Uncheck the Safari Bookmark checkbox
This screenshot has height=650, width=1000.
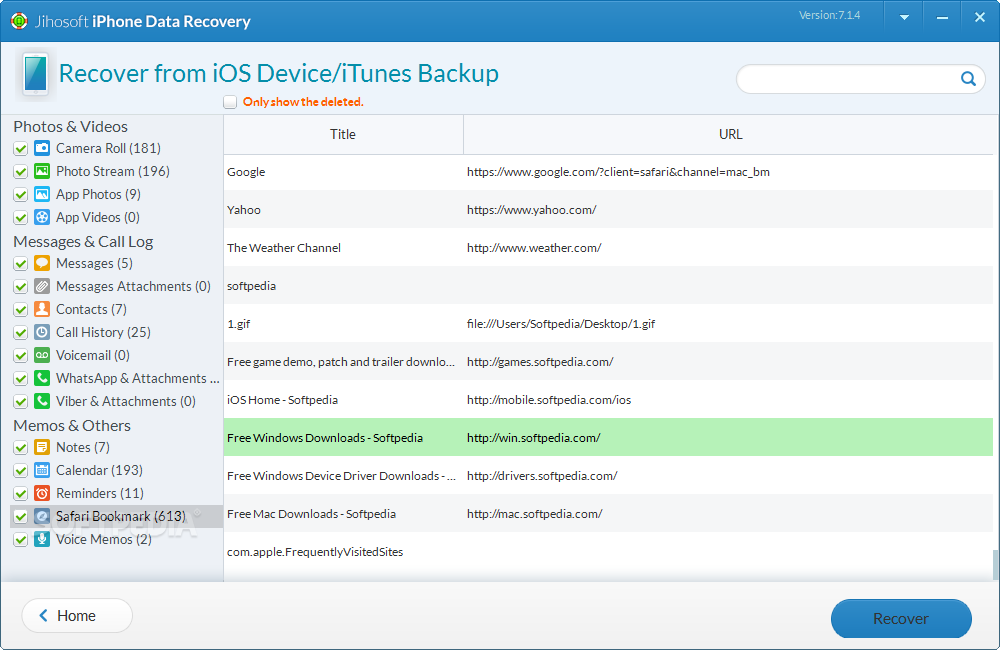pyautogui.click(x=20, y=516)
